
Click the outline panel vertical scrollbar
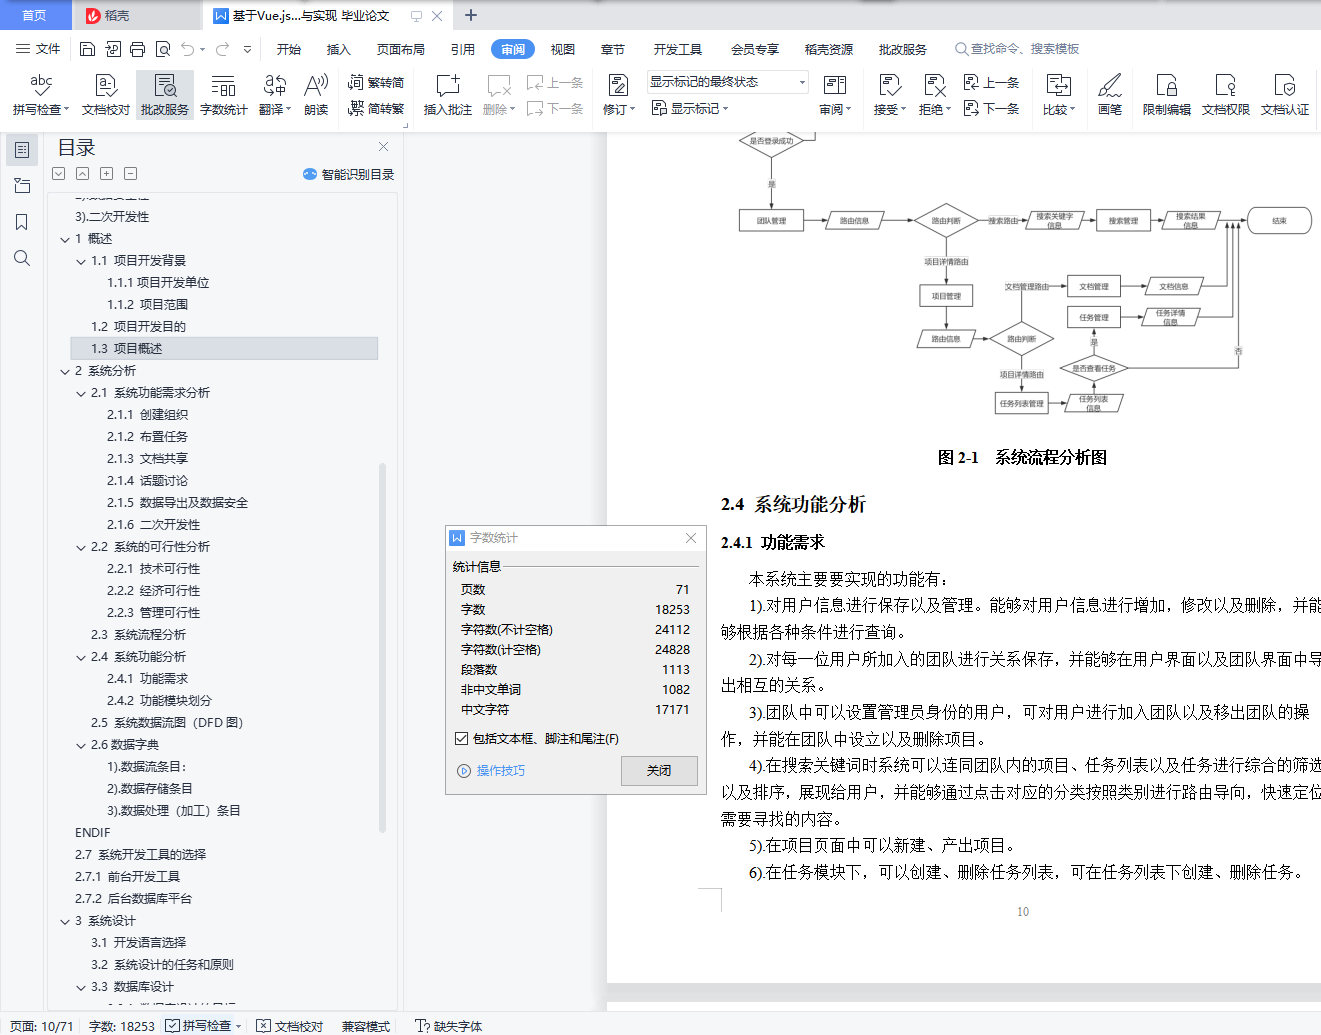coord(382,647)
